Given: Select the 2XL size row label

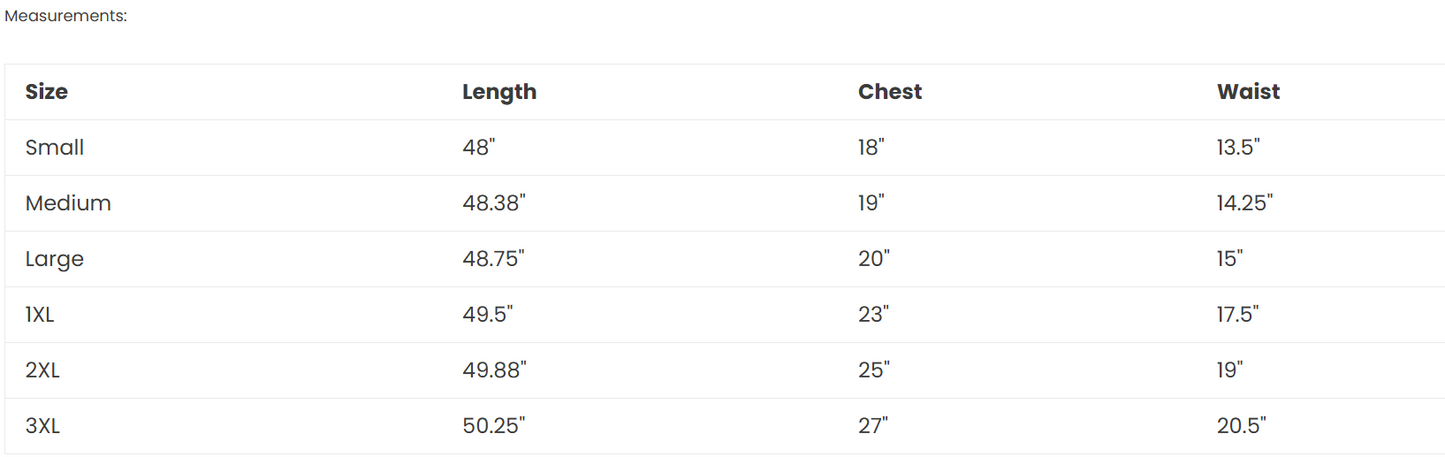Looking at the screenshot, I should pyautogui.click(x=43, y=370).
